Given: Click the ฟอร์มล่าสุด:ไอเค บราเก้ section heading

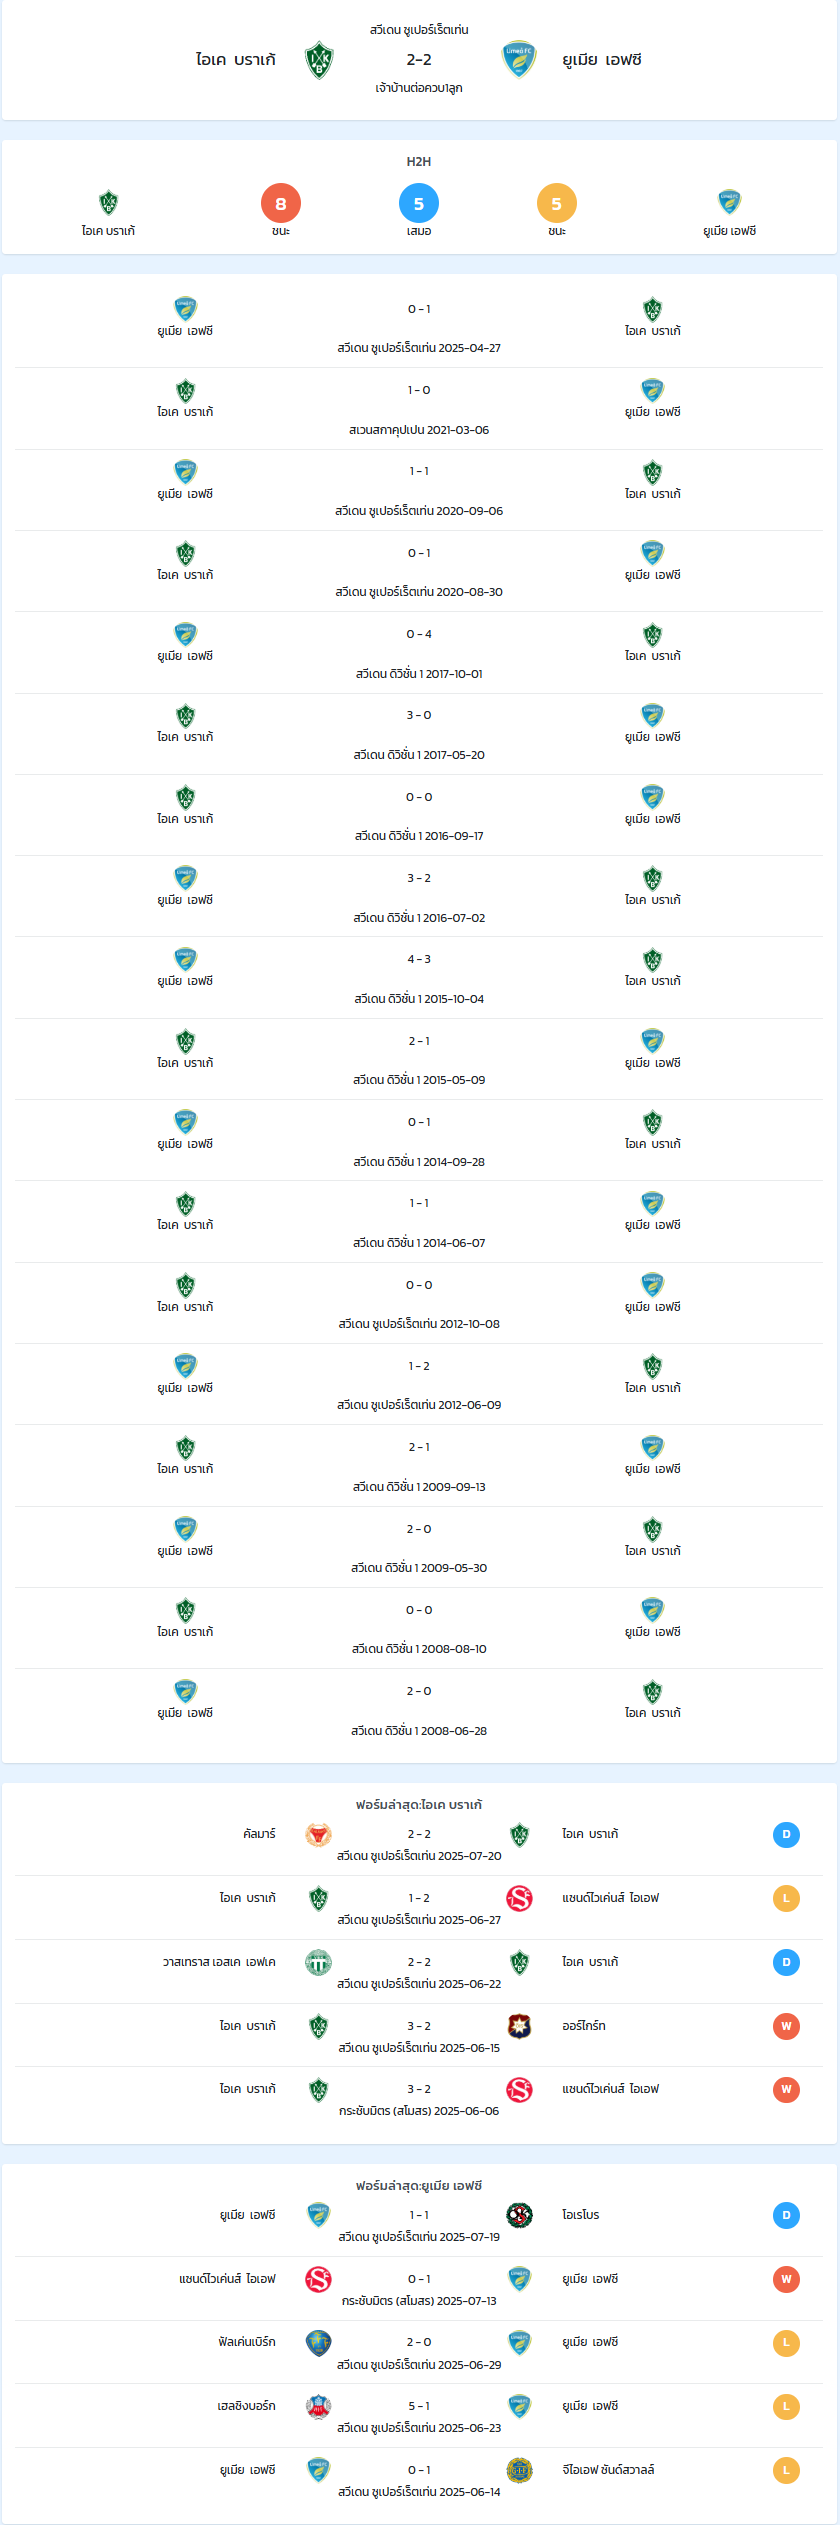Looking at the screenshot, I should tap(419, 1805).
